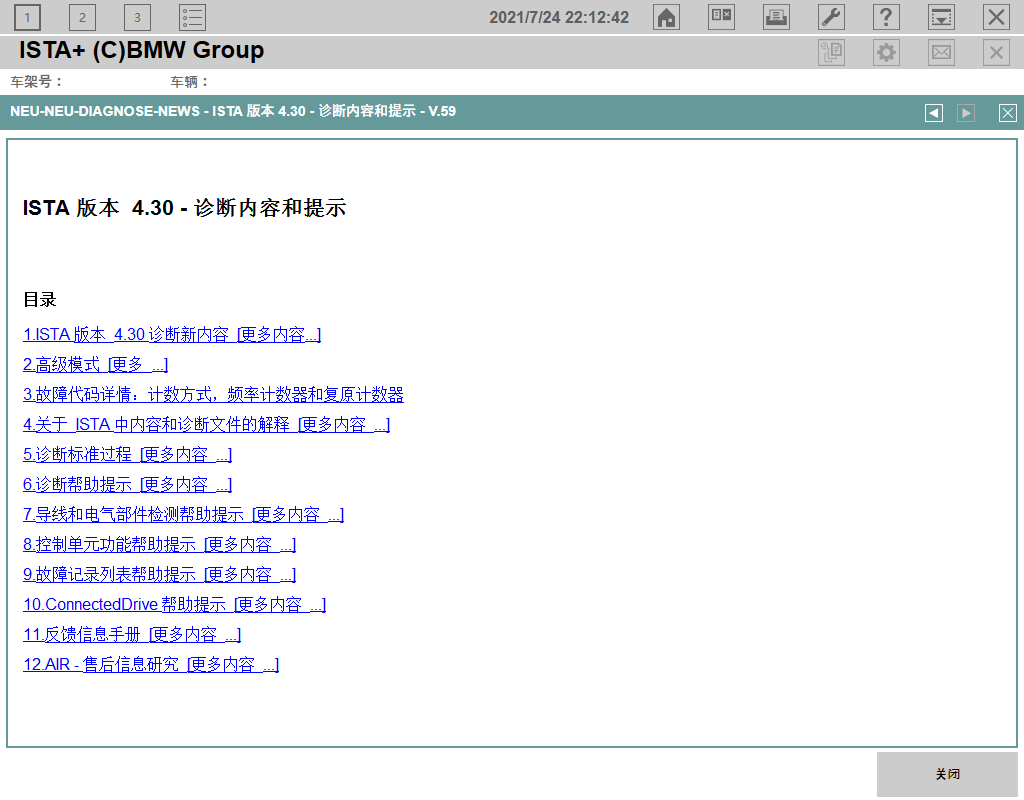
Task: Open the help question mark icon
Action: click(886, 17)
